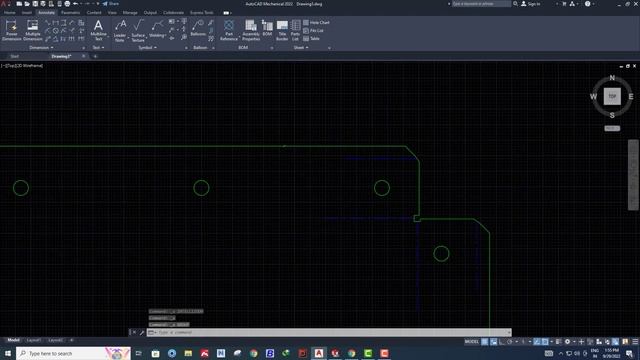Click the N compass direction on ViewCube

pos(612,78)
